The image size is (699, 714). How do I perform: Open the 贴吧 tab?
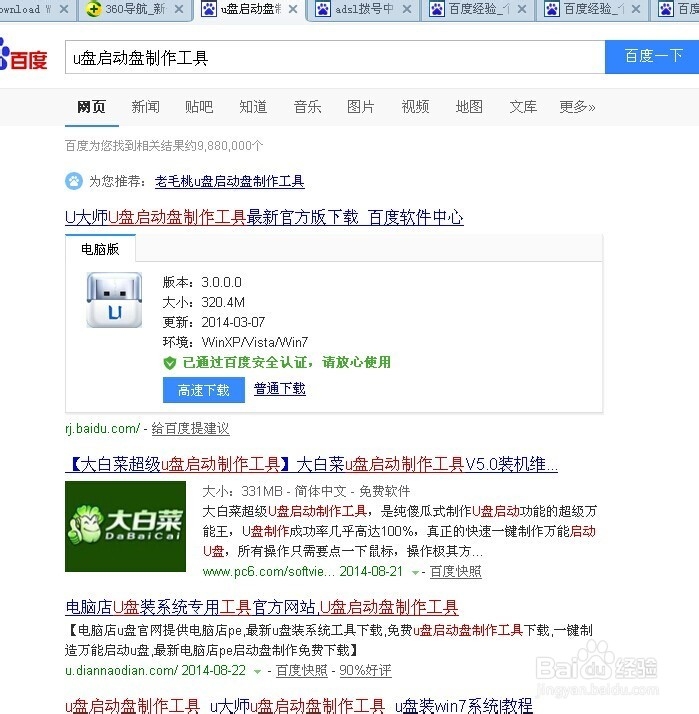click(199, 107)
